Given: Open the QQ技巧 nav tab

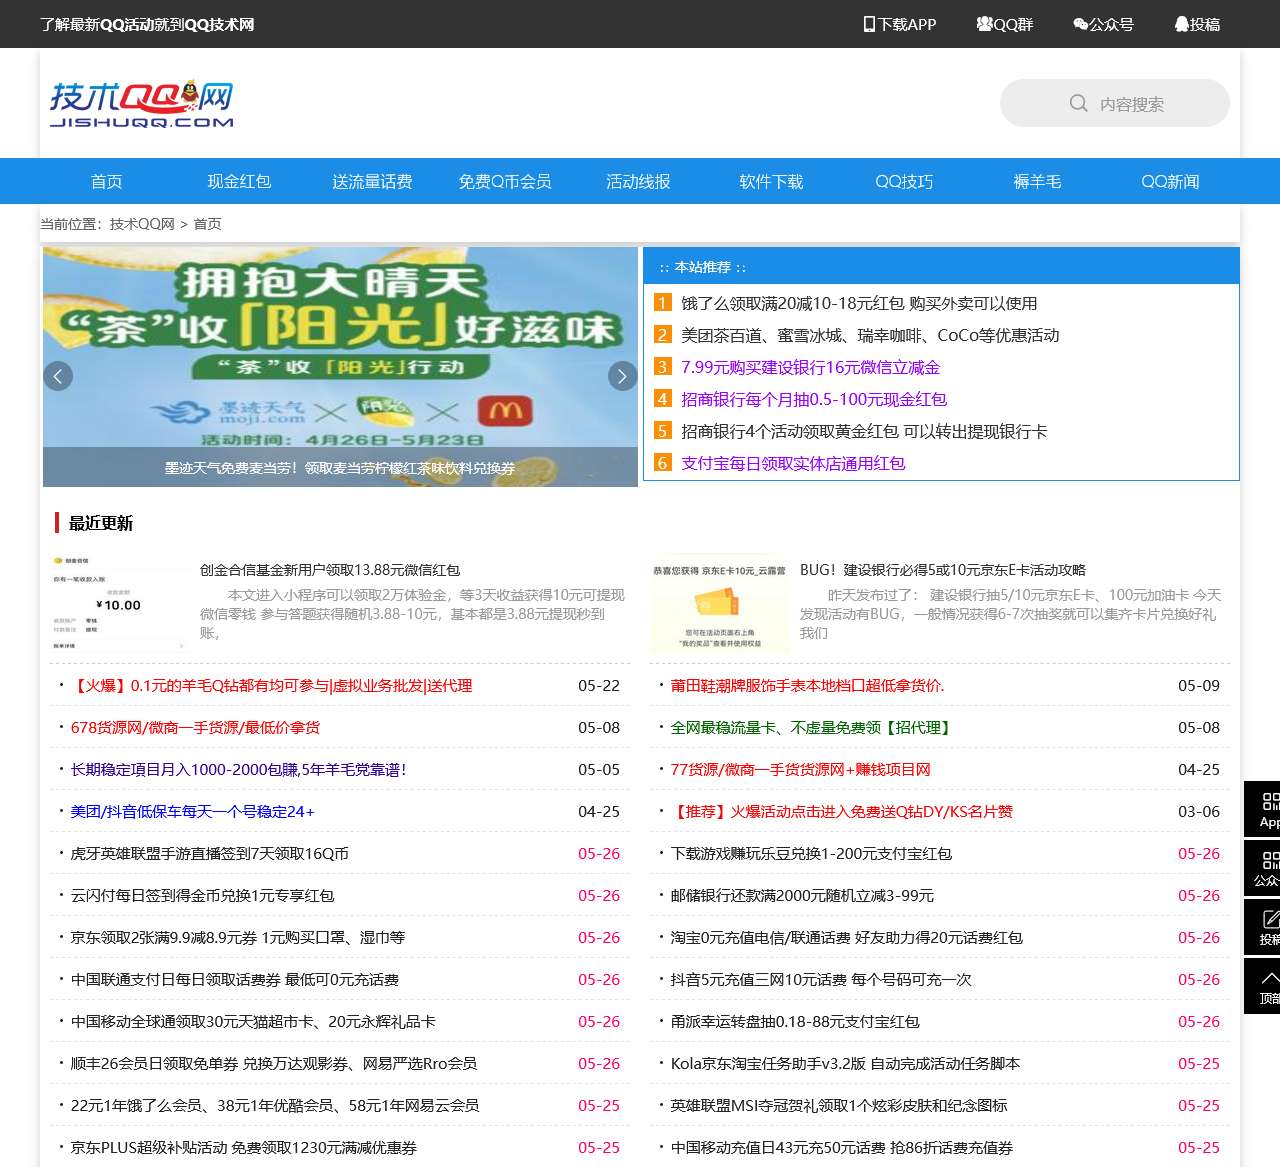Looking at the screenshot, I should tap(904, 181).
